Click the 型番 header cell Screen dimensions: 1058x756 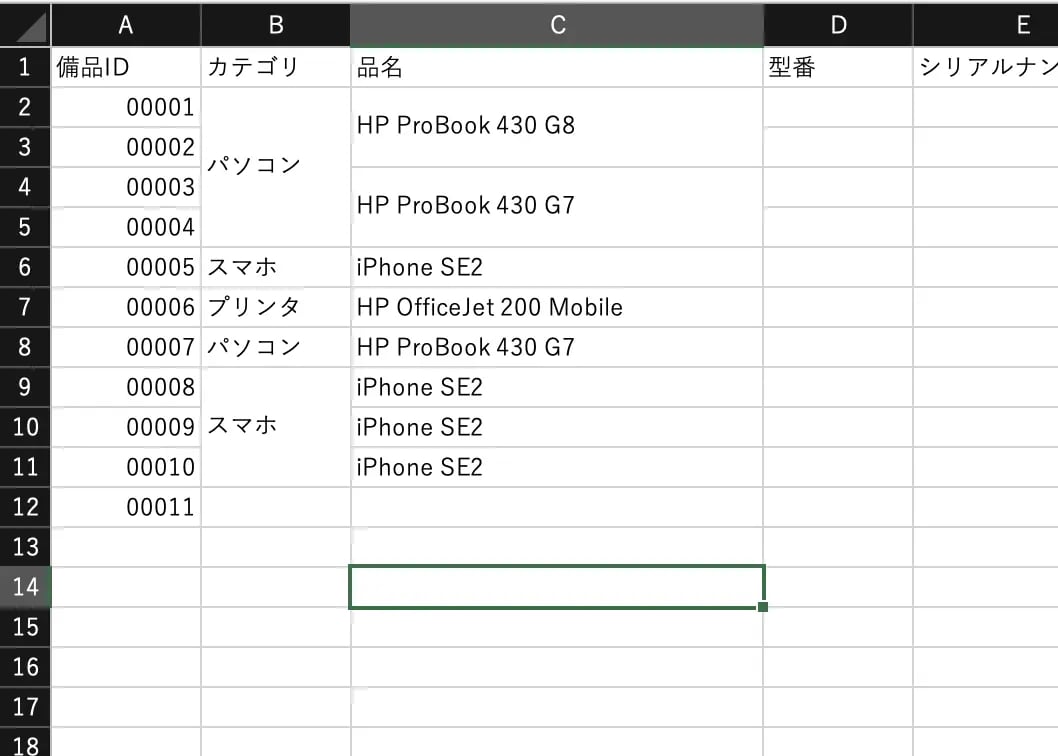click(x=838, y=67)
